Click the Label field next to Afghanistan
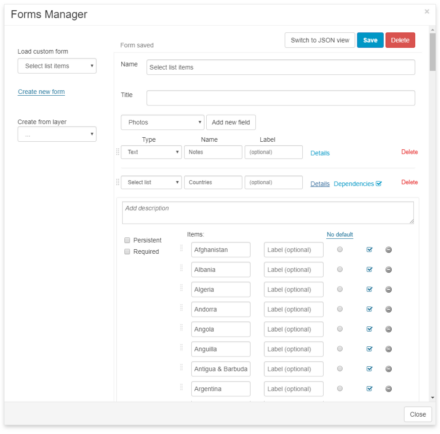 click(x=293, y=250)
